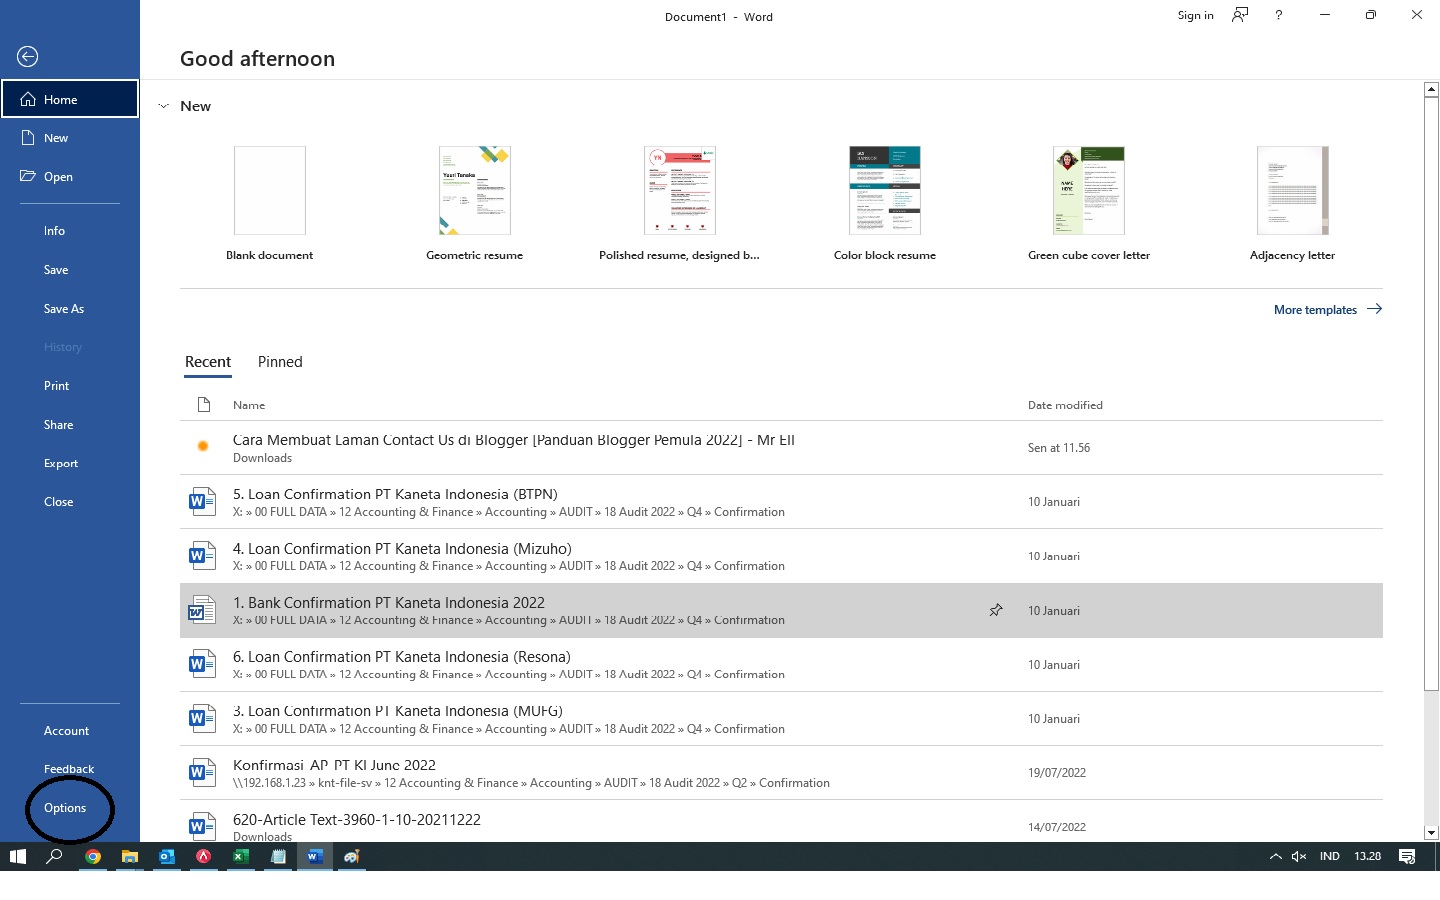Follow the More templates link
The image size is (1440, 900).
click(x=1328, y=310)
